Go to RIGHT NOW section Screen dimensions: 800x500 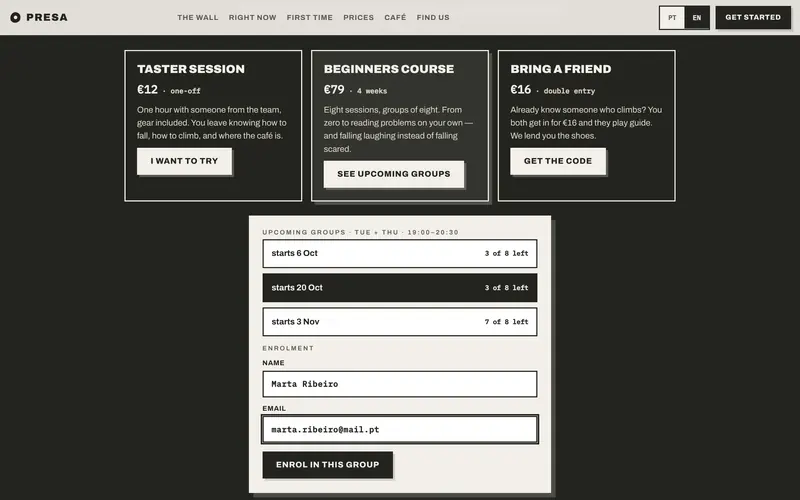pyautogui.click(x=253, y=17)
